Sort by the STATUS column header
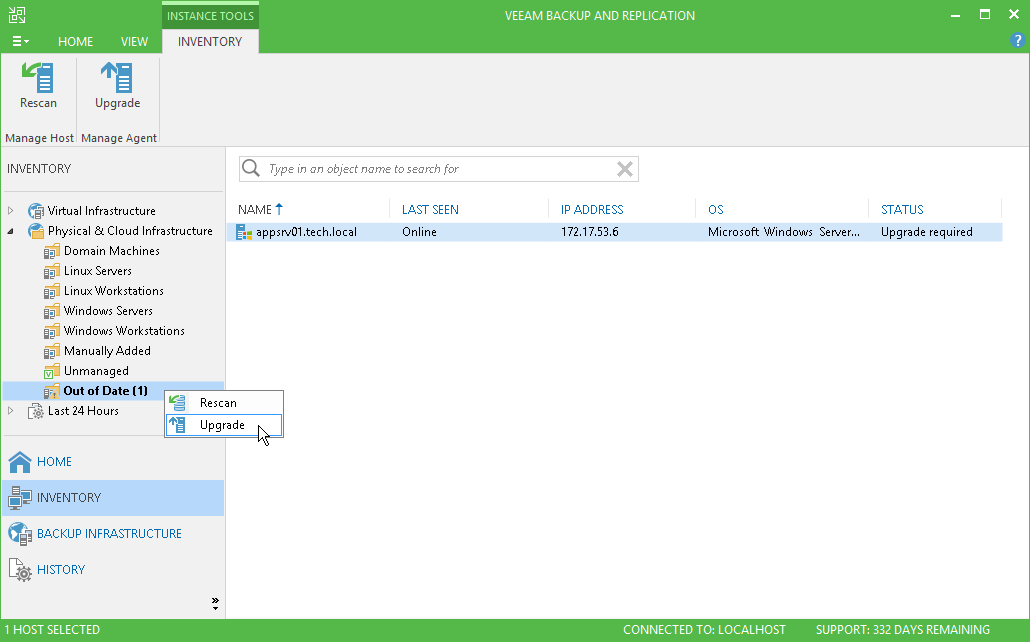 pos(902,210)
